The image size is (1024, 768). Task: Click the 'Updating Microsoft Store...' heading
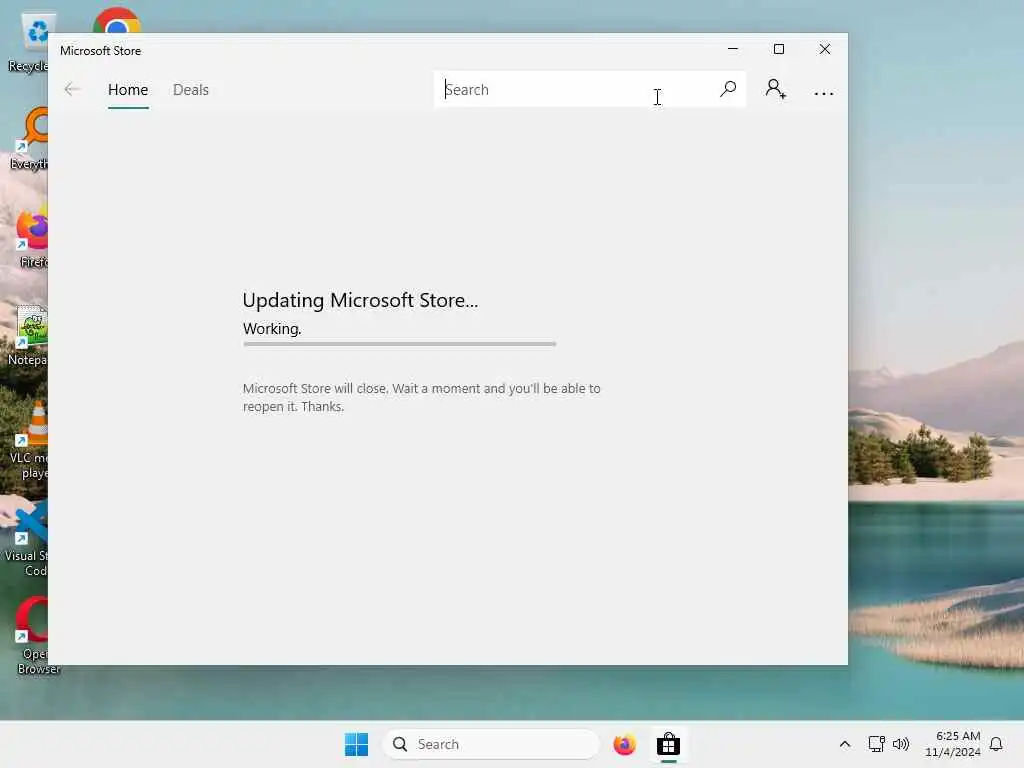pos(360,300)
